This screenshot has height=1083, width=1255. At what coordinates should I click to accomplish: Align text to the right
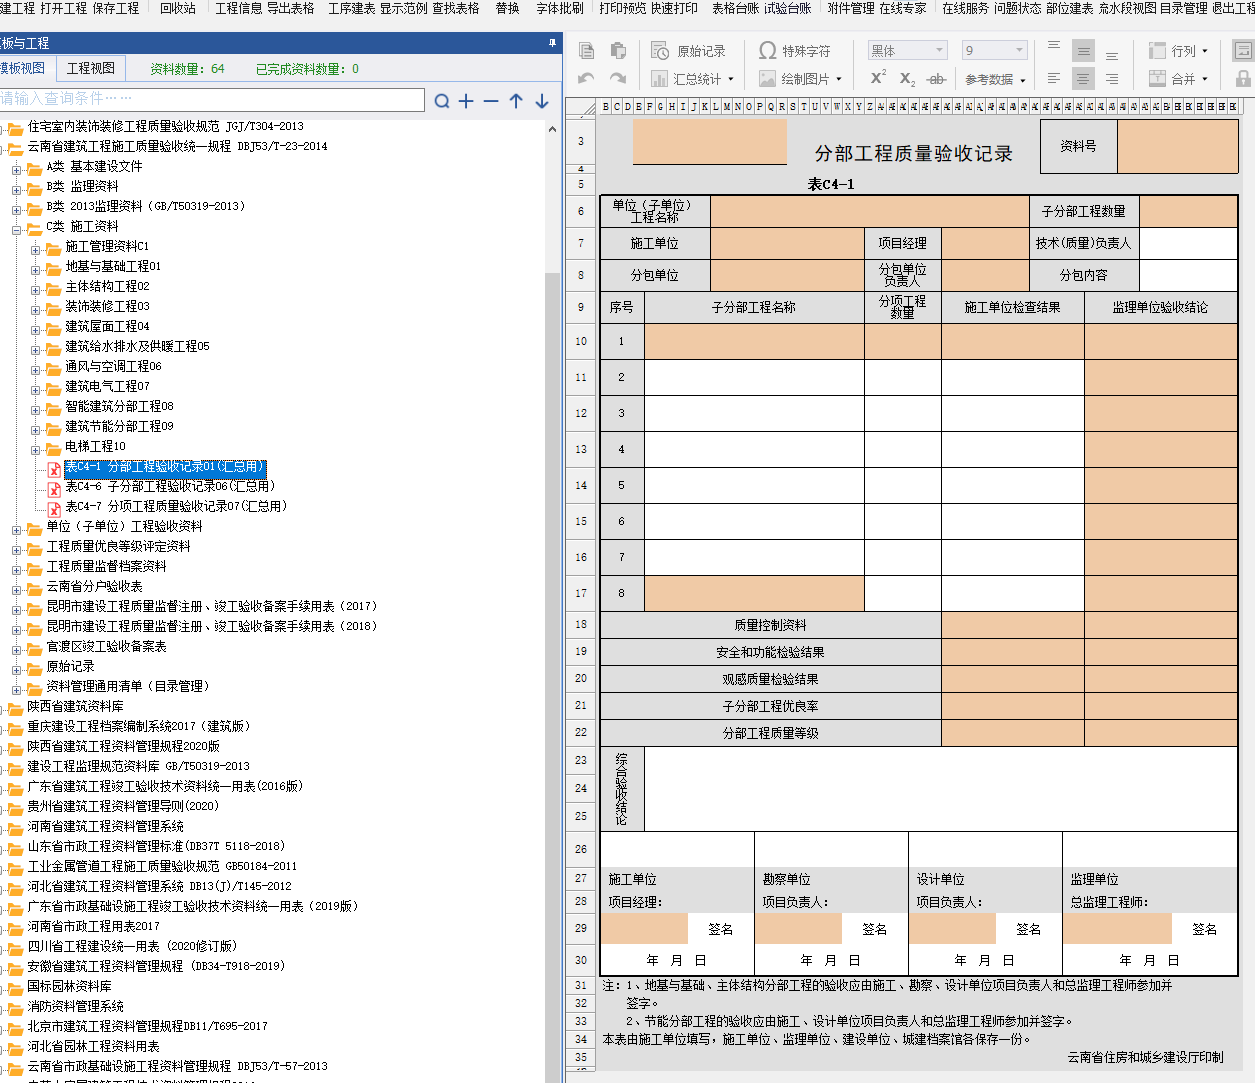coord(1112,78)
